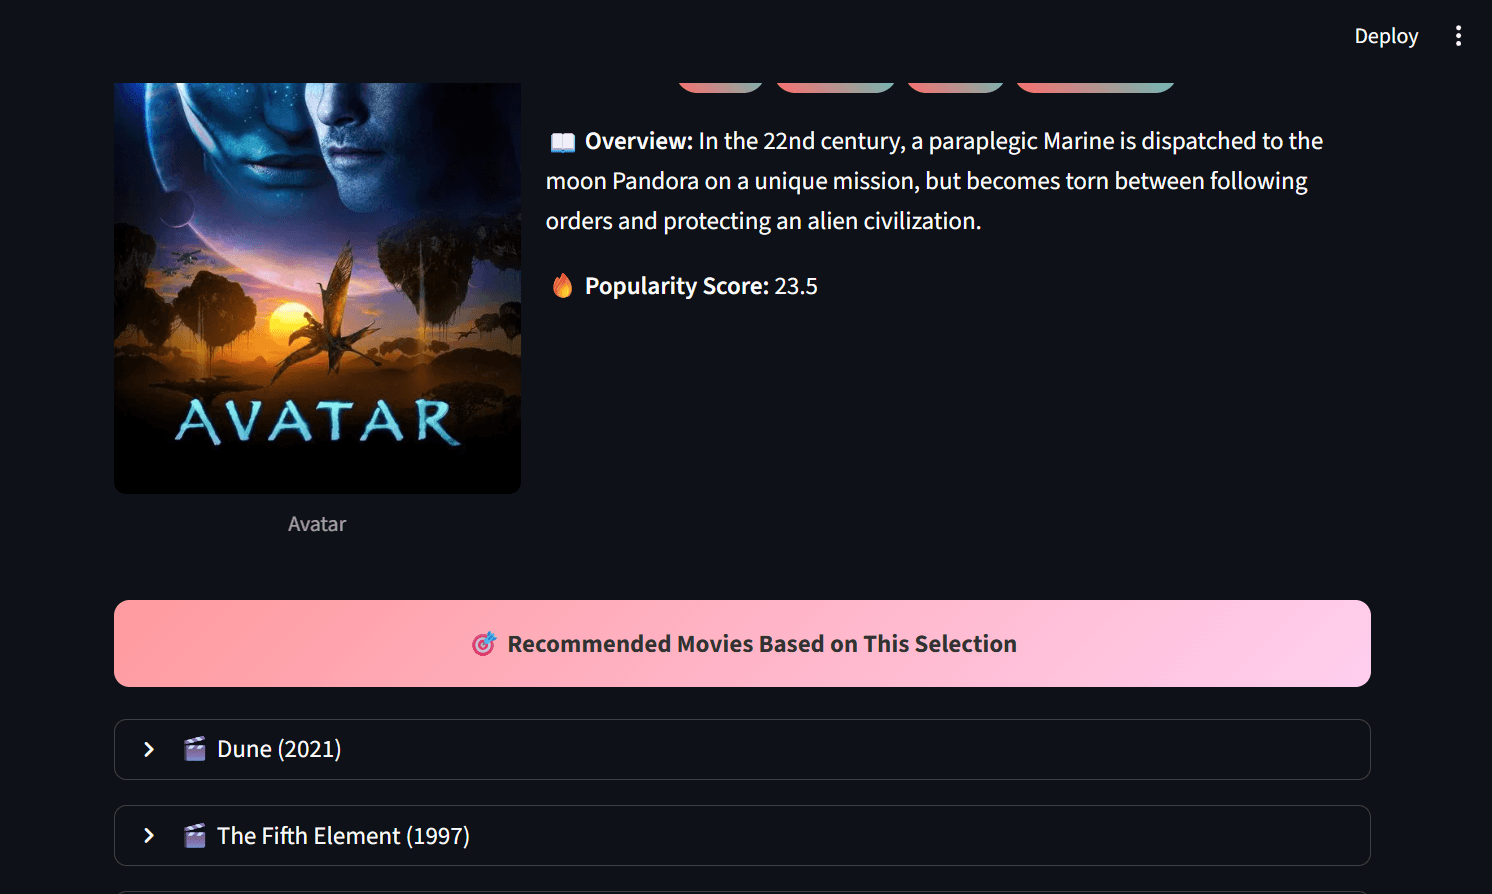
Task: Click the clapperboard icon beside Dune (2021)
Action: coord(195,749)
